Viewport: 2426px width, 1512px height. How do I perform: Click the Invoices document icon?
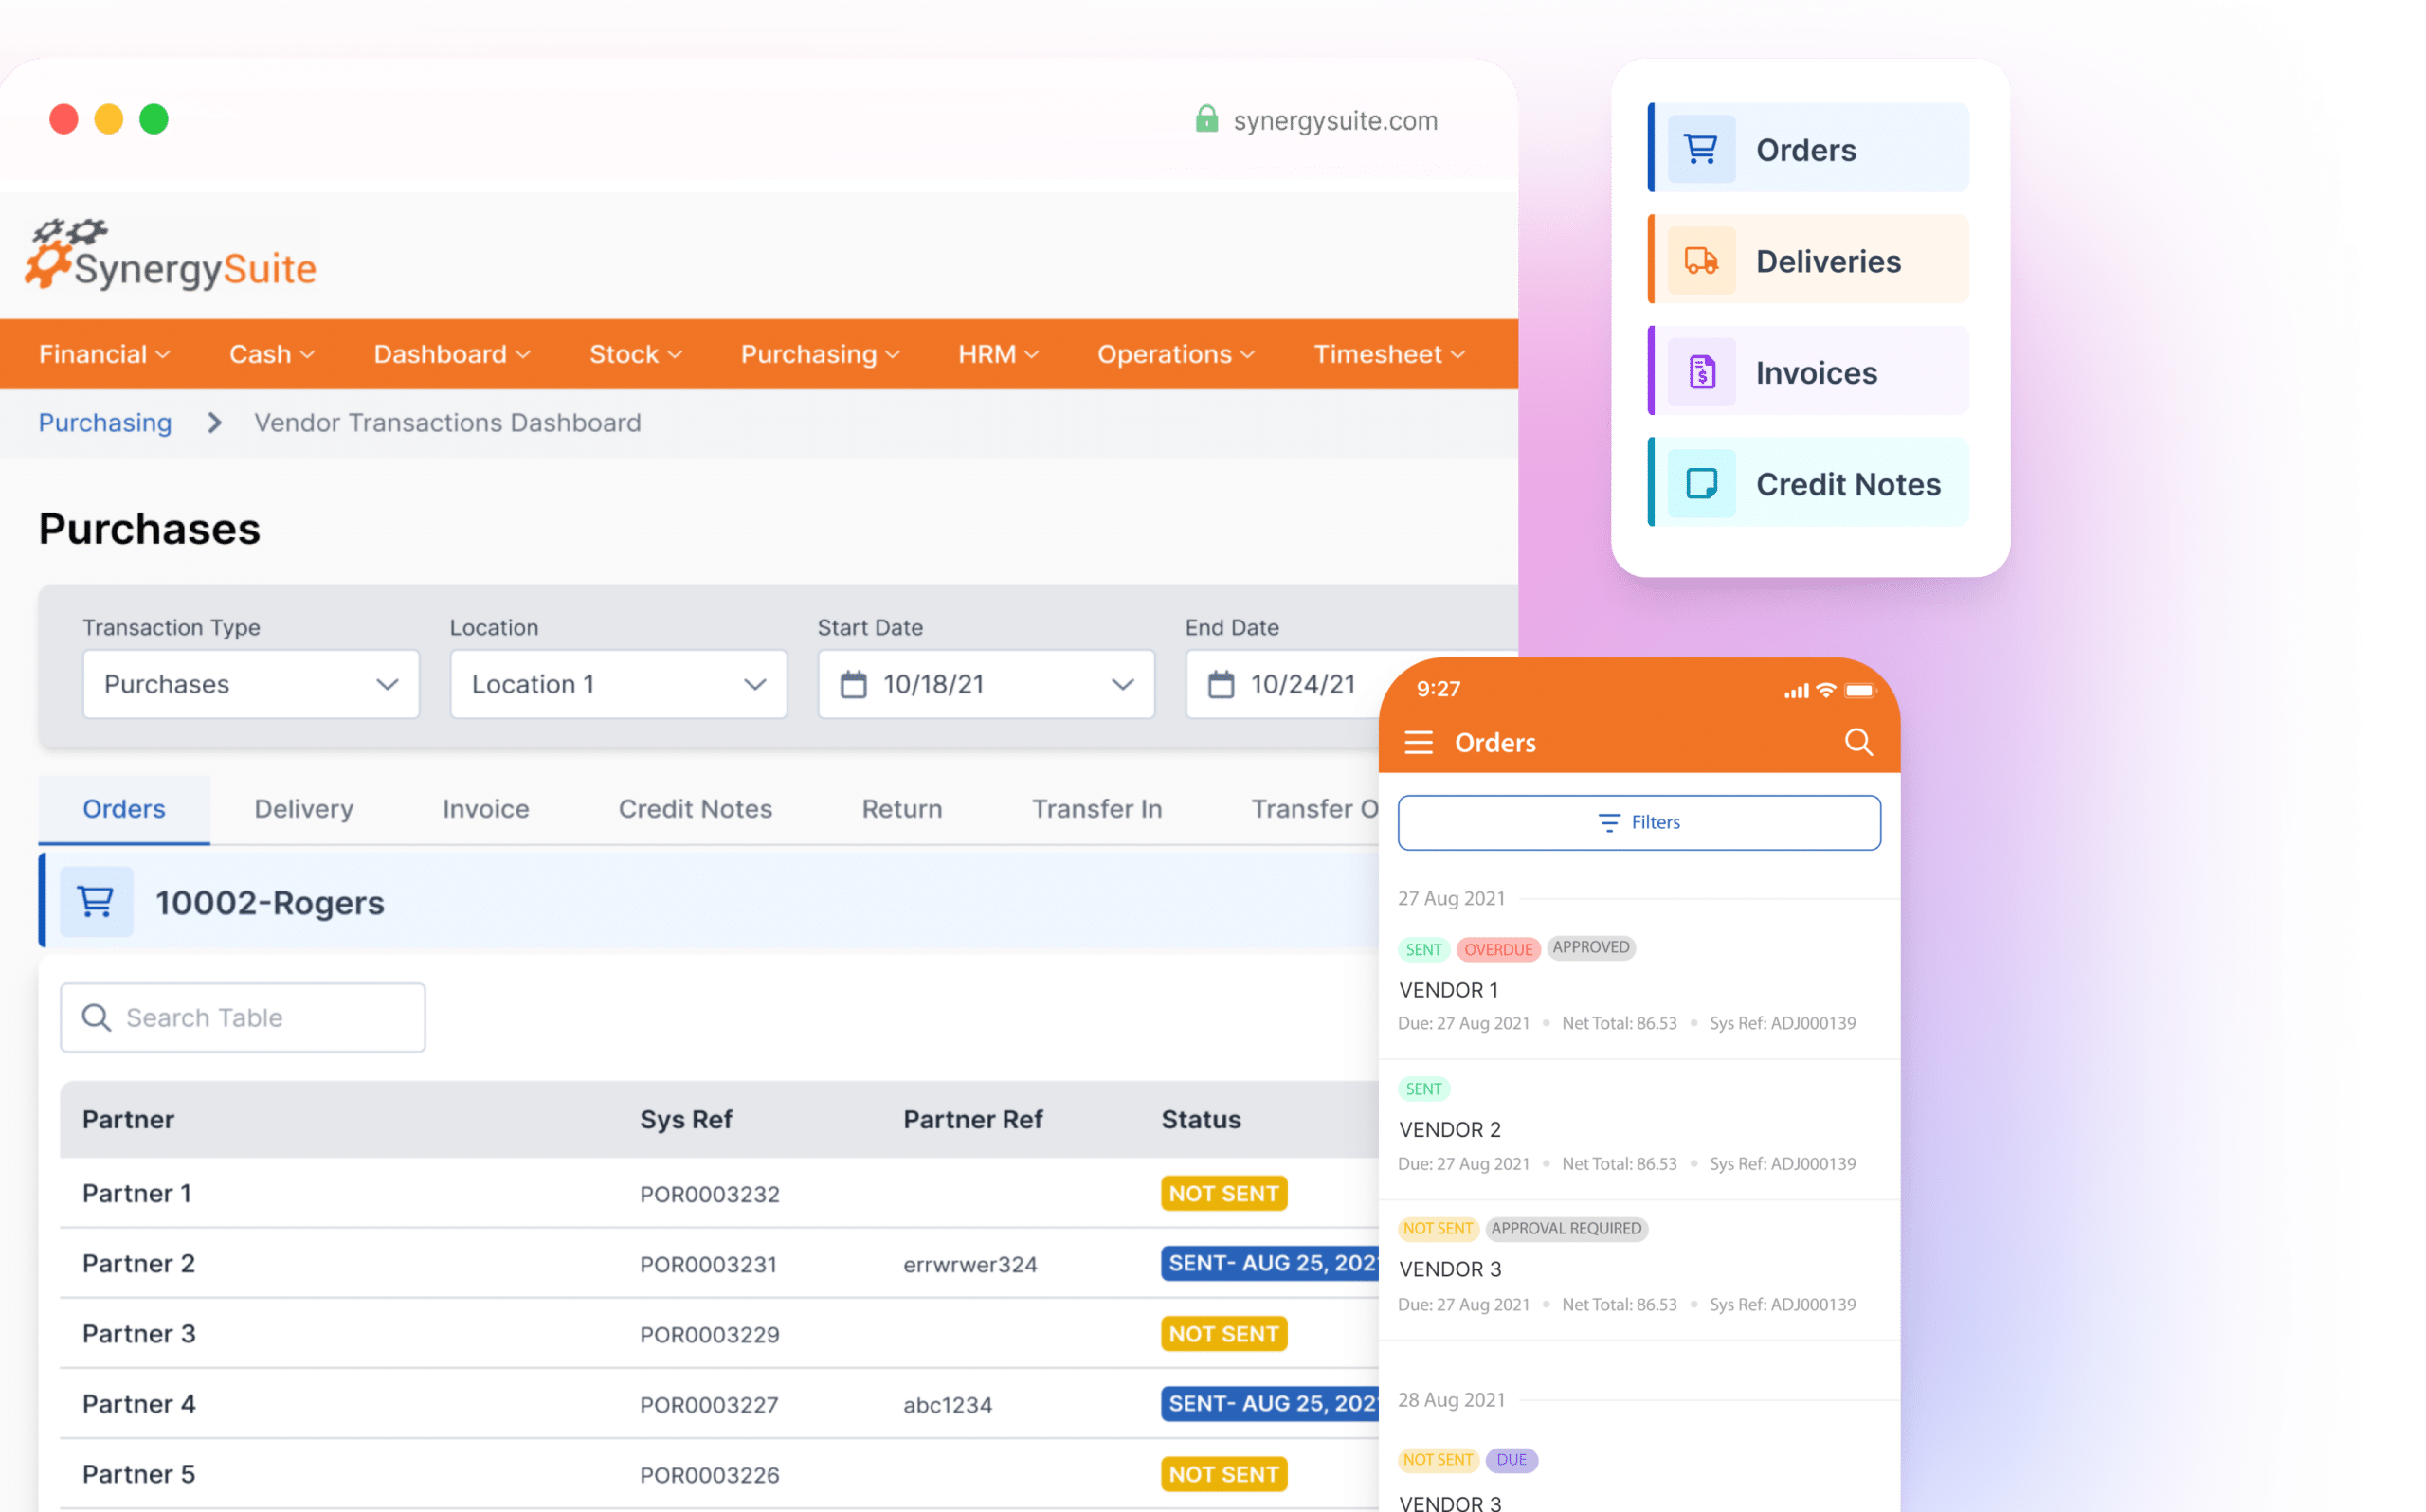point(1701,372)
